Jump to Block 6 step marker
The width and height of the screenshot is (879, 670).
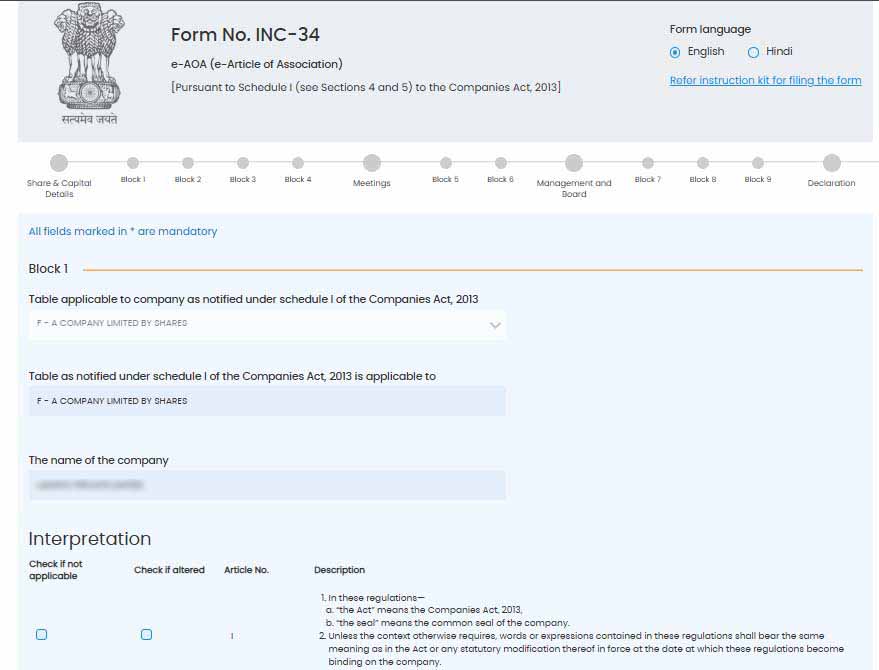[500, 163]
